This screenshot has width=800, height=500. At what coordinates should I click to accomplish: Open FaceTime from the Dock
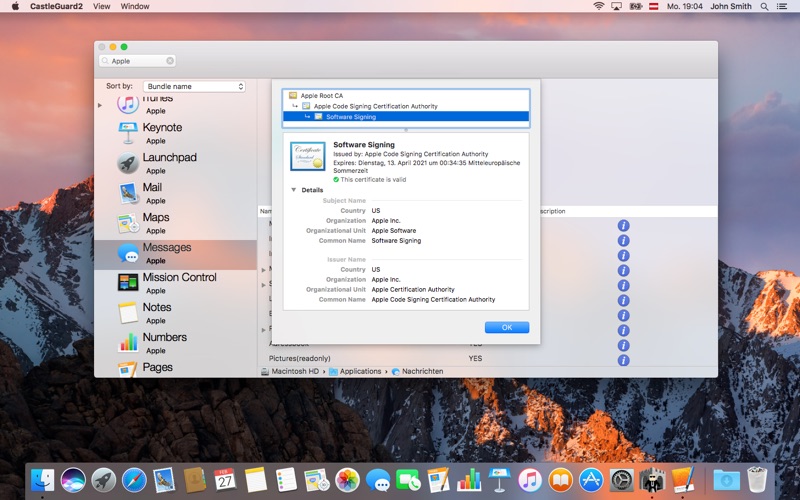point(408,480)
